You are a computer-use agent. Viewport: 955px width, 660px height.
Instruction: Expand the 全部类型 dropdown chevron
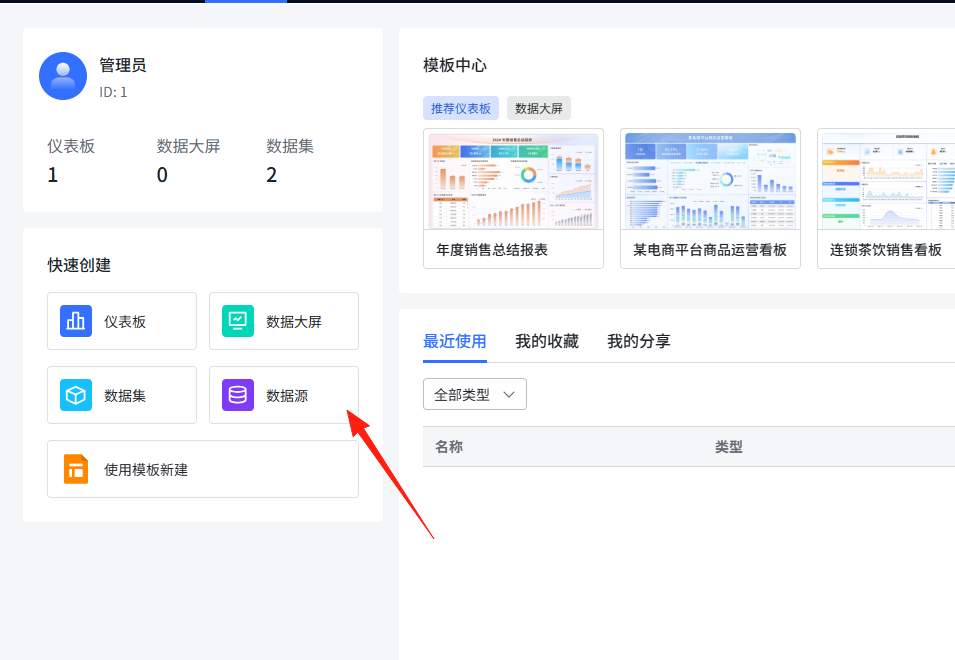pyautogui.click(x=509, y=395)
